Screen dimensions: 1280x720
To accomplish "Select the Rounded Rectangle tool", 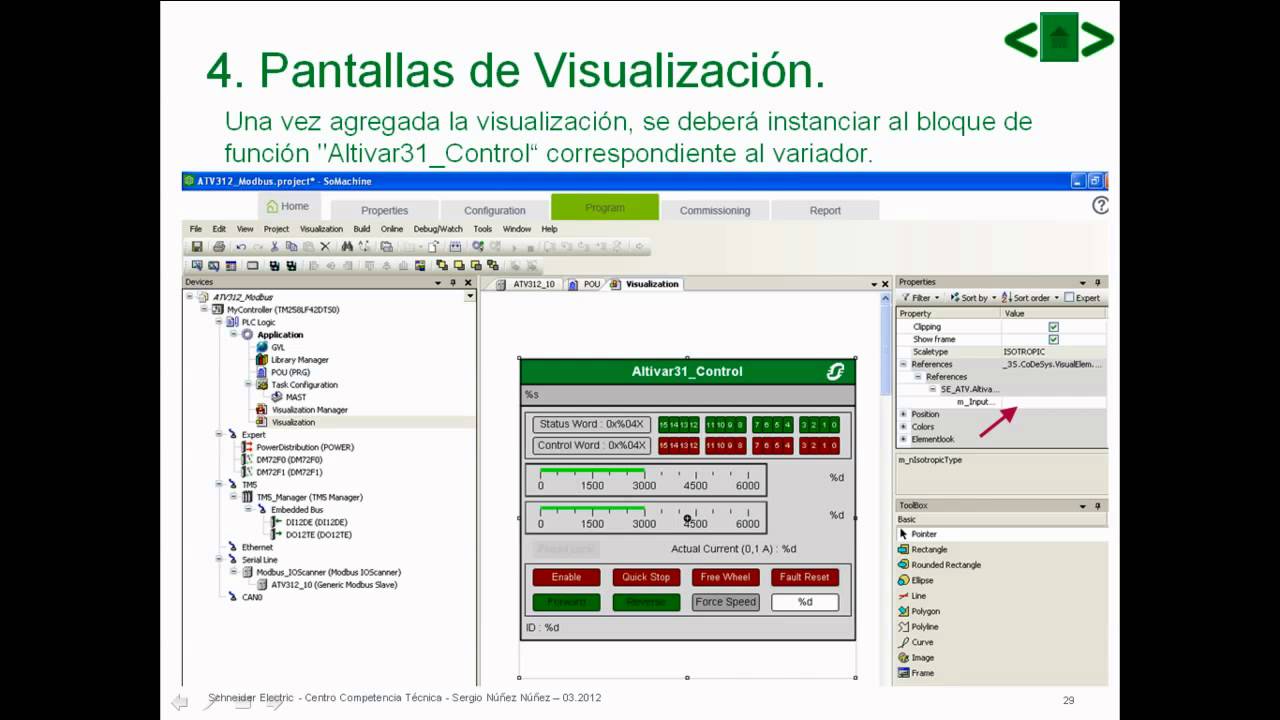I will pyautogui.click(x=940, y=565).
